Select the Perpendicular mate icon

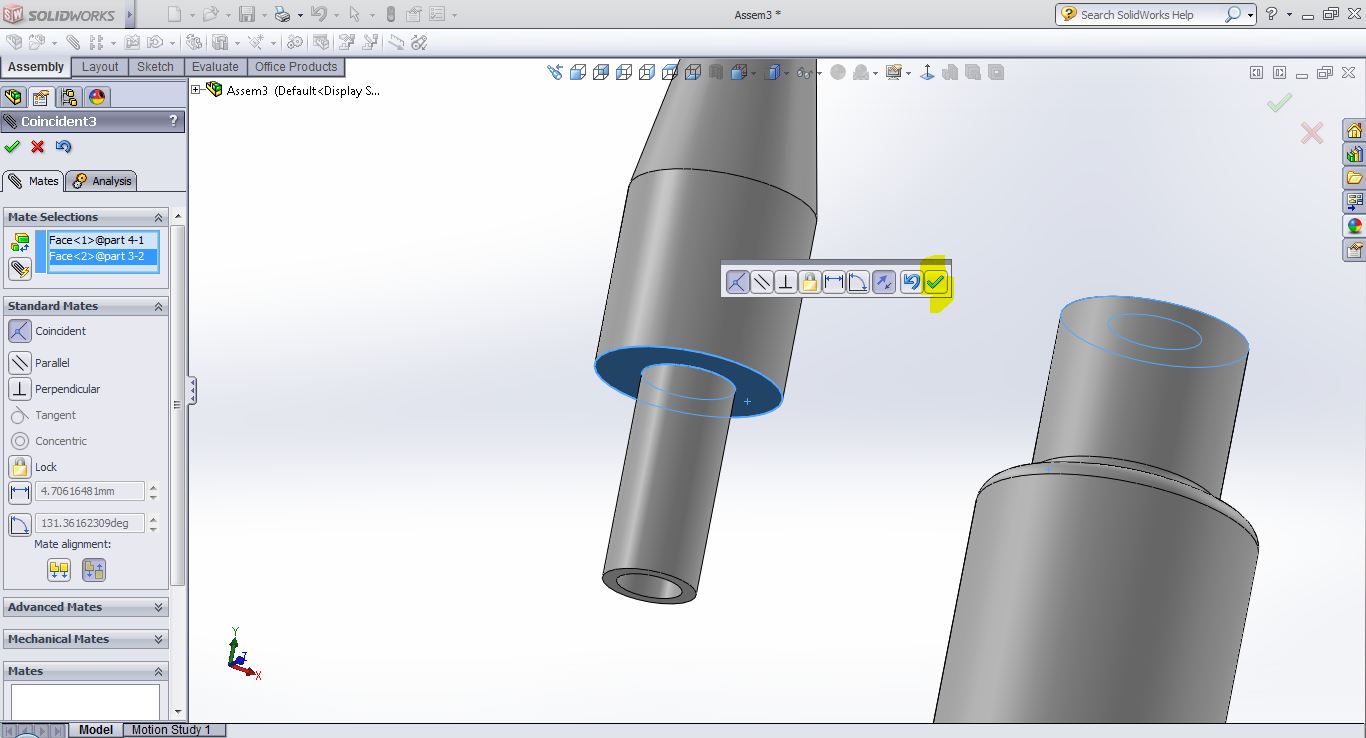pos(20,389)
